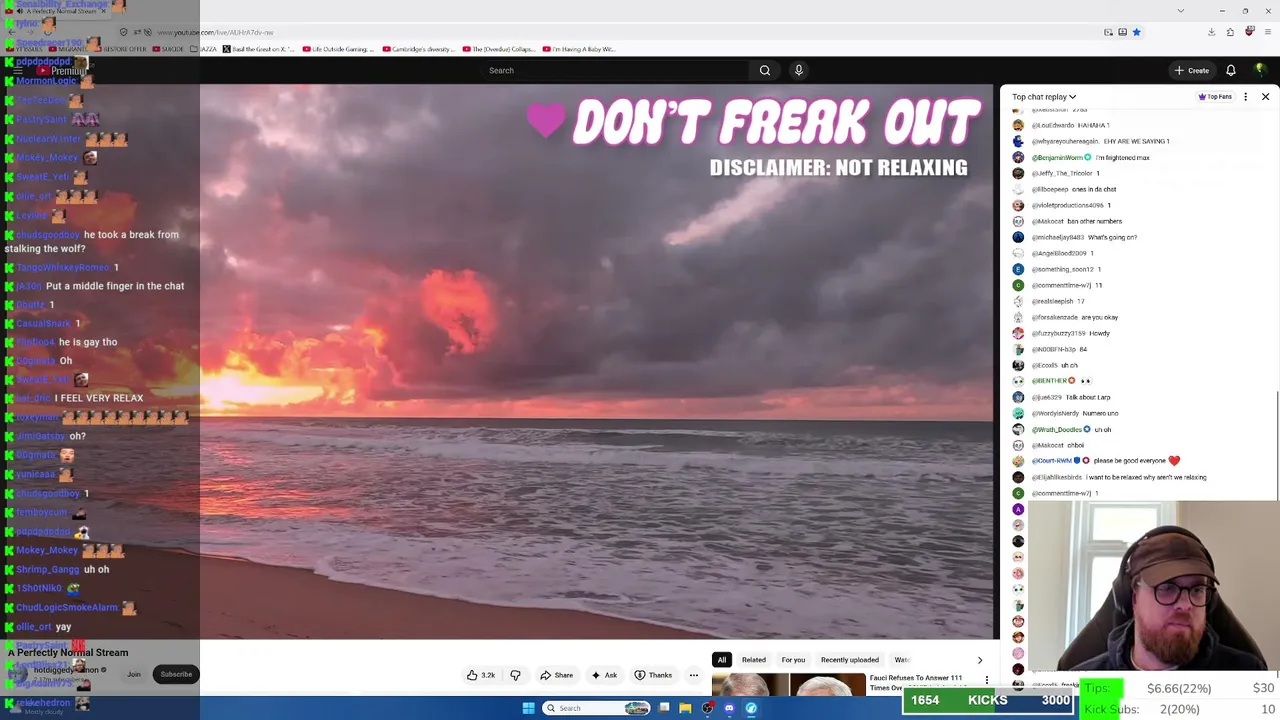Toggle the browser bookmark star
The height and width of the screenshot is (720, 1280).
tap(1136, 32)
